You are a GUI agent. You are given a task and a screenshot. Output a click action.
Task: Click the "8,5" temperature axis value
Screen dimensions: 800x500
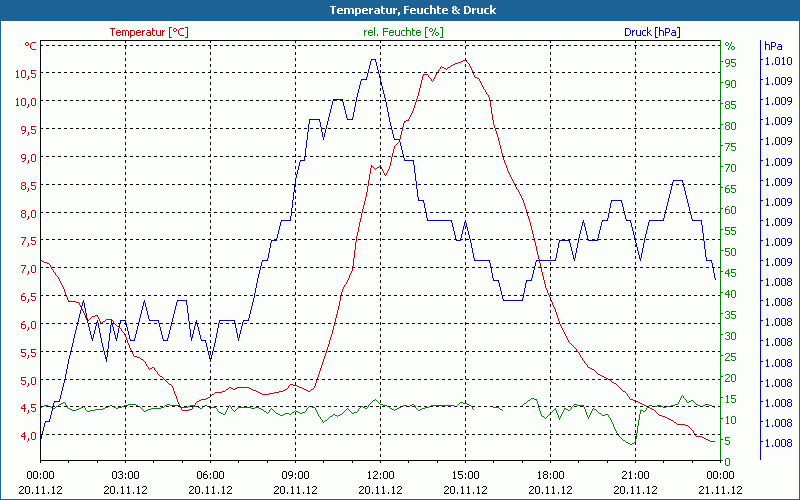(29, 186)
